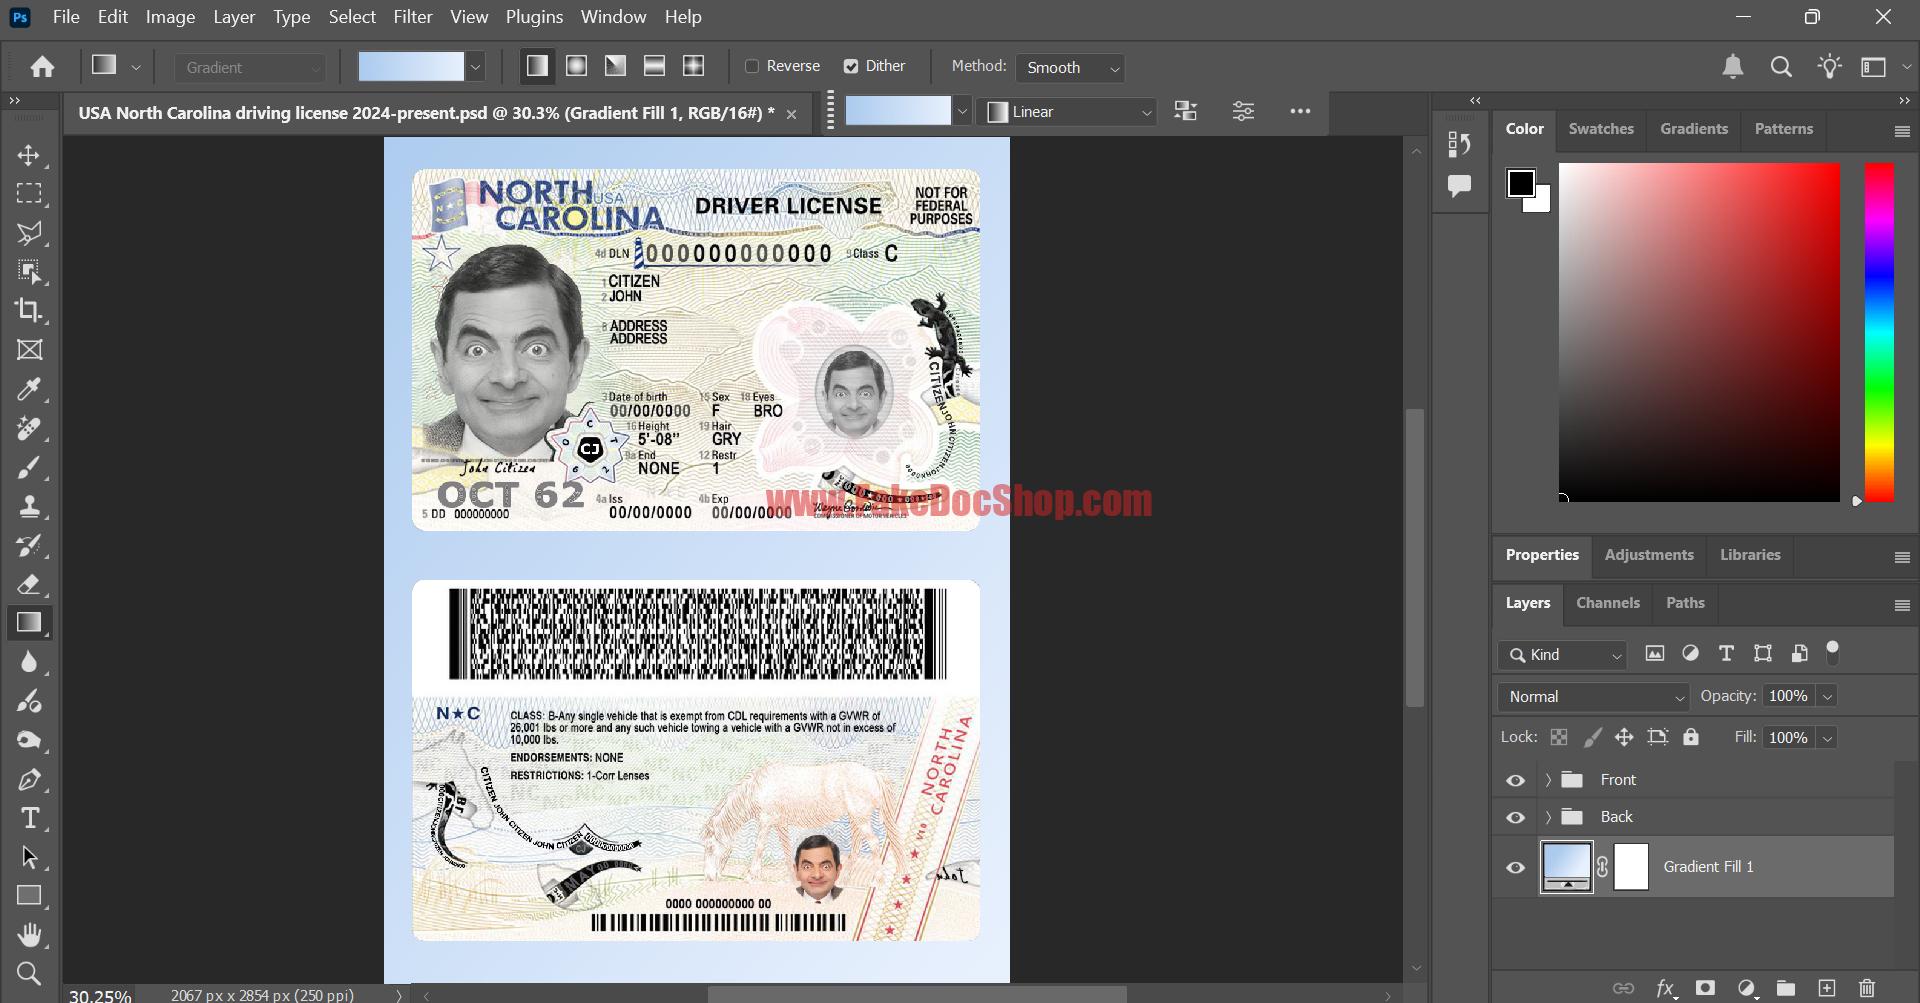Delete layer with the trash icon
The height and width of the screenshot is (1003, 1920).
point(1866,988)
